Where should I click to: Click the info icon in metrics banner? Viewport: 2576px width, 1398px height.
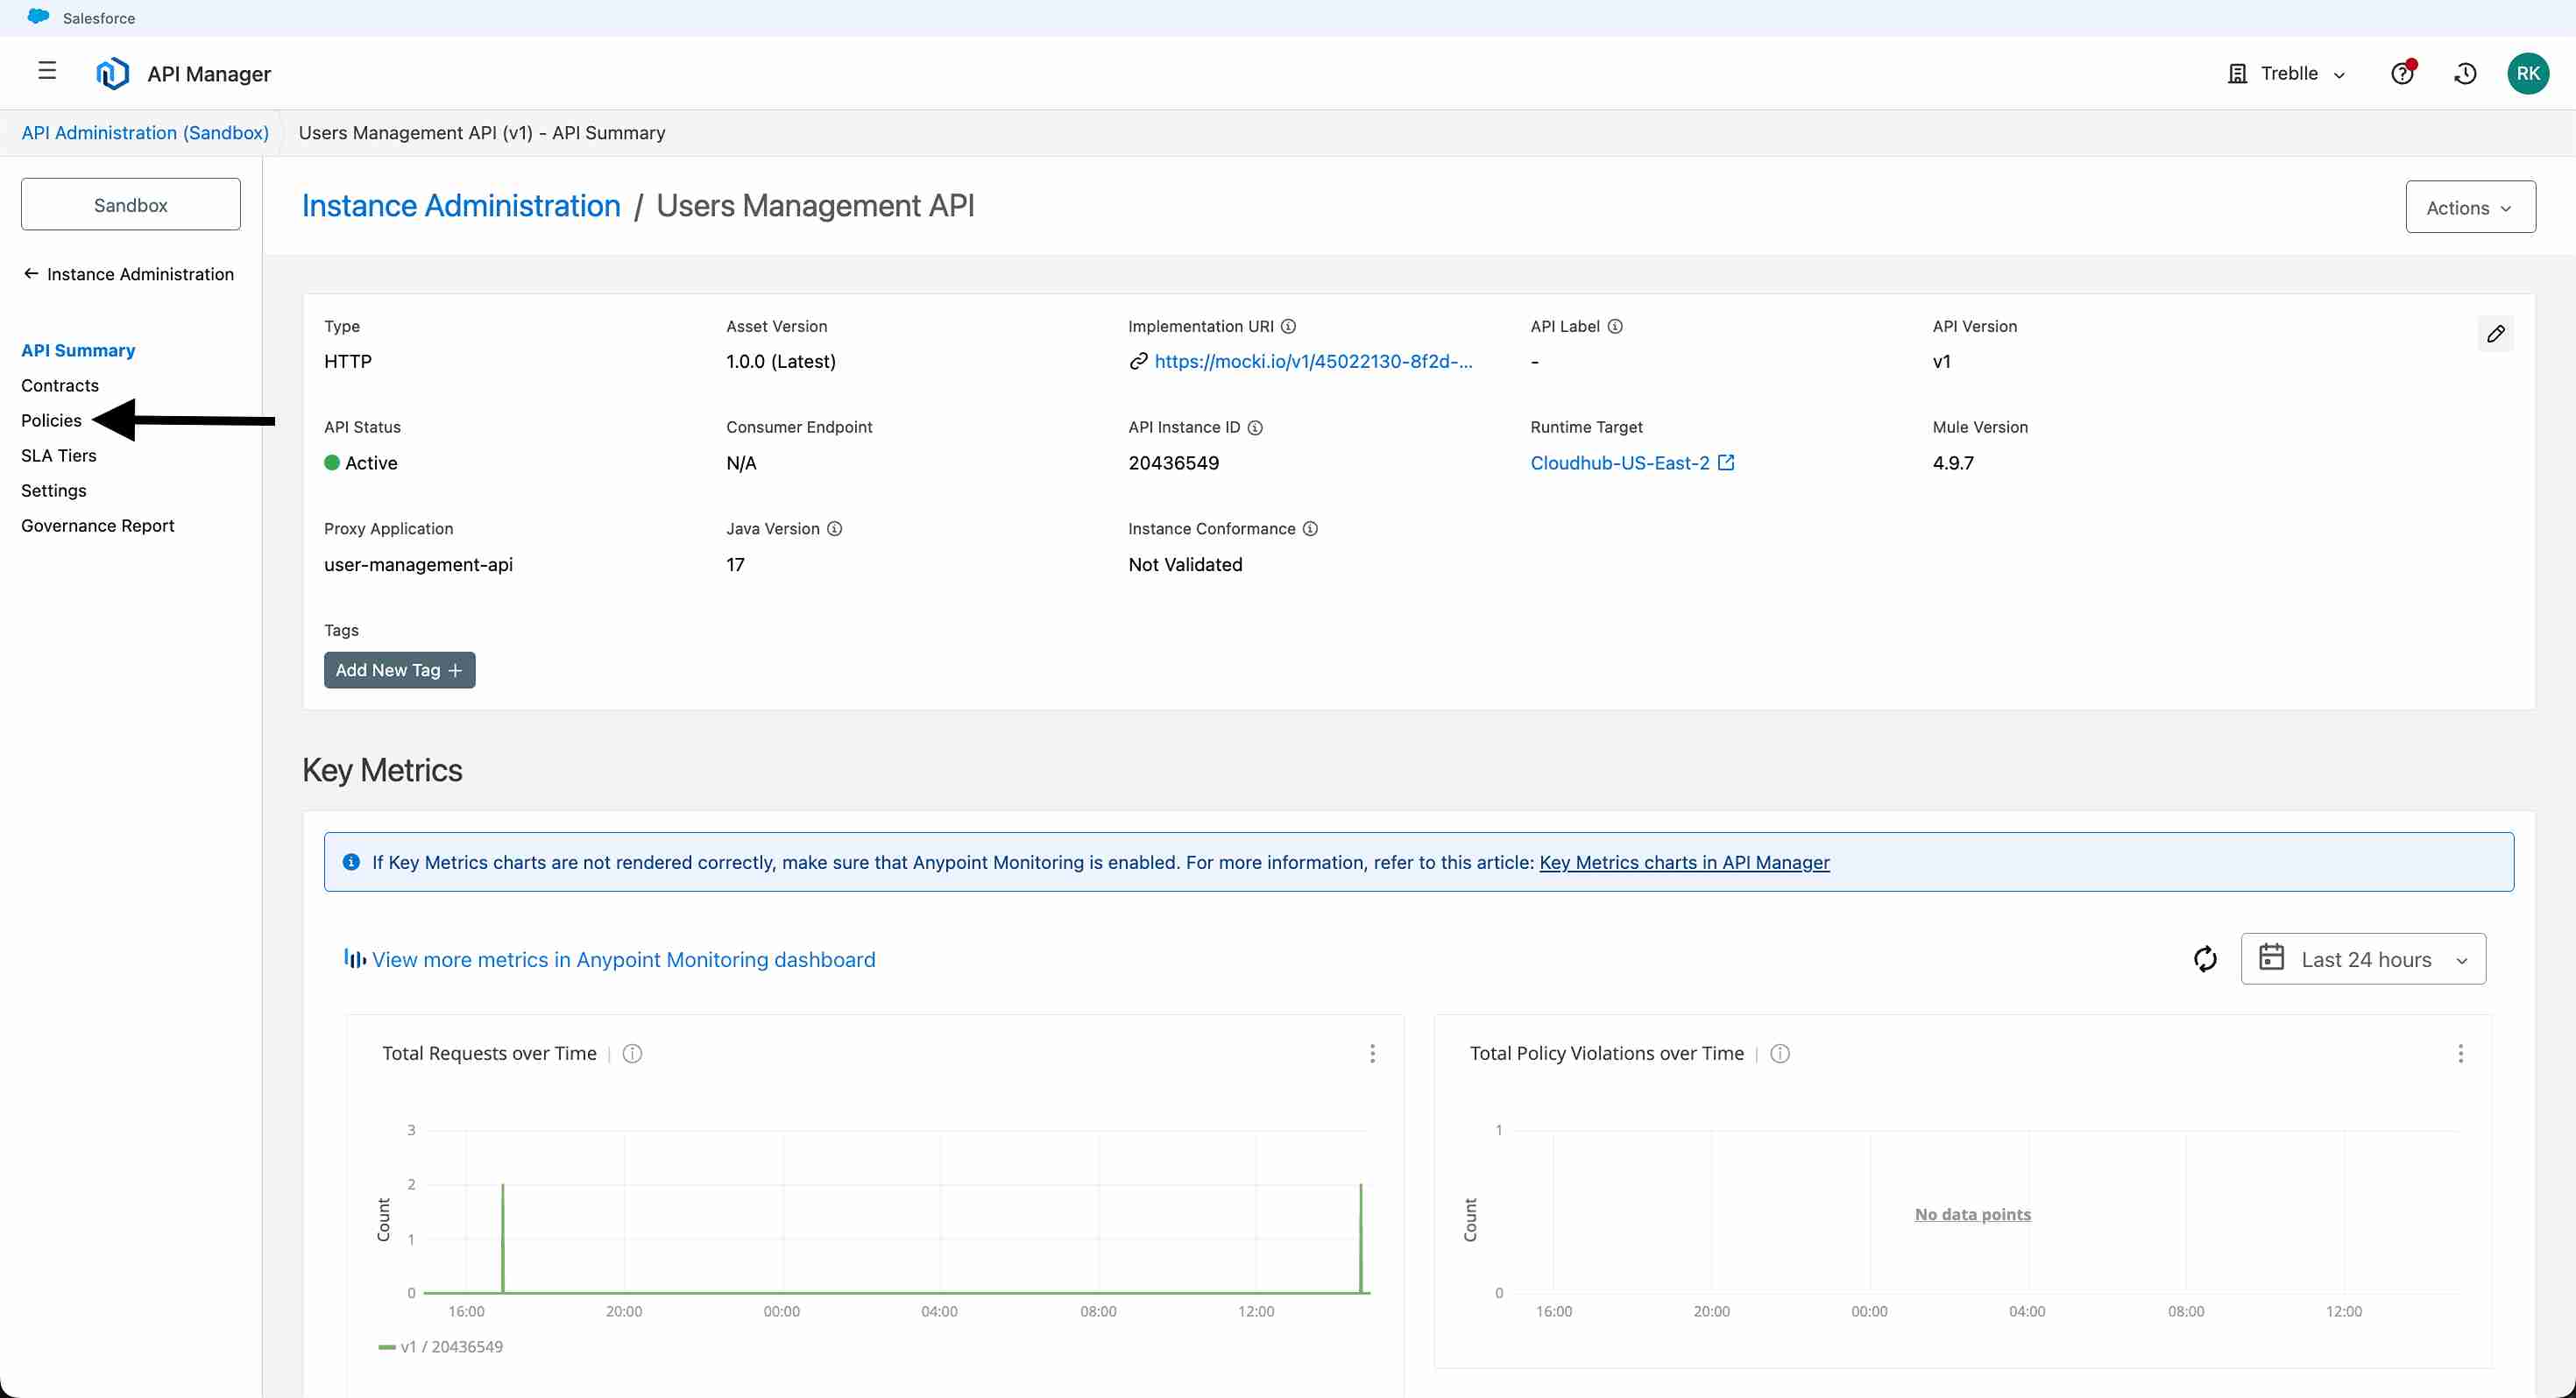pos(351,862)
